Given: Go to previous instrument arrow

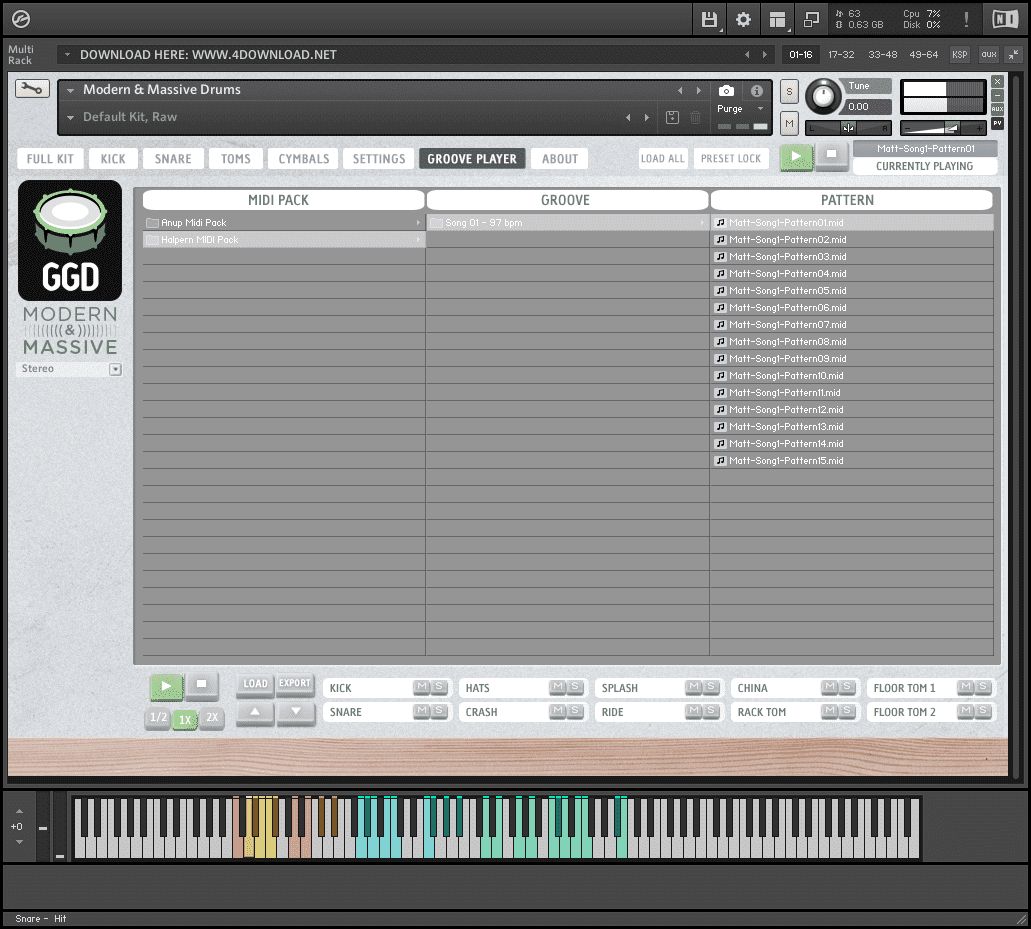Looking at the screenshot, I should click(x=680, y=91).
